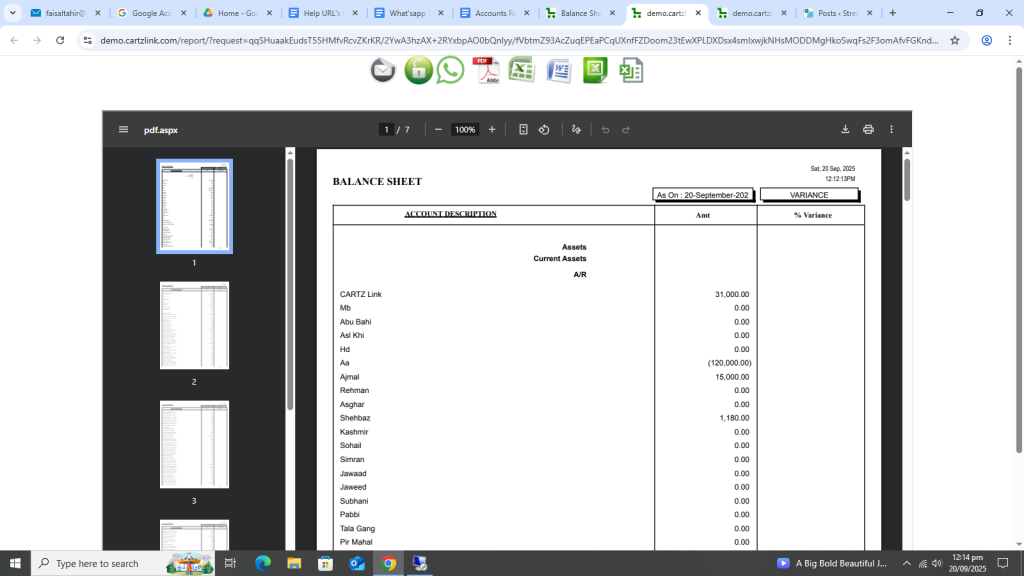Click the browser page scrollbar

[1019, 258]
